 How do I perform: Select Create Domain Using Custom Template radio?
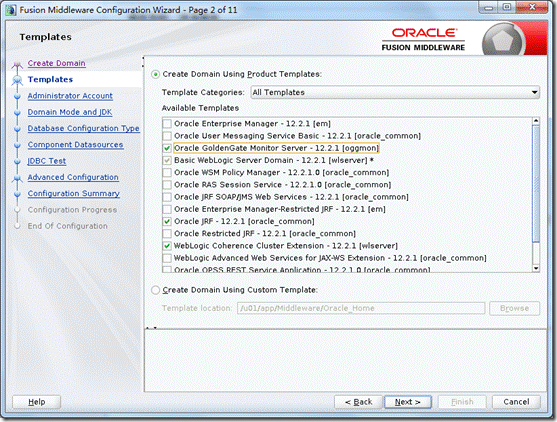coord(156,290)
